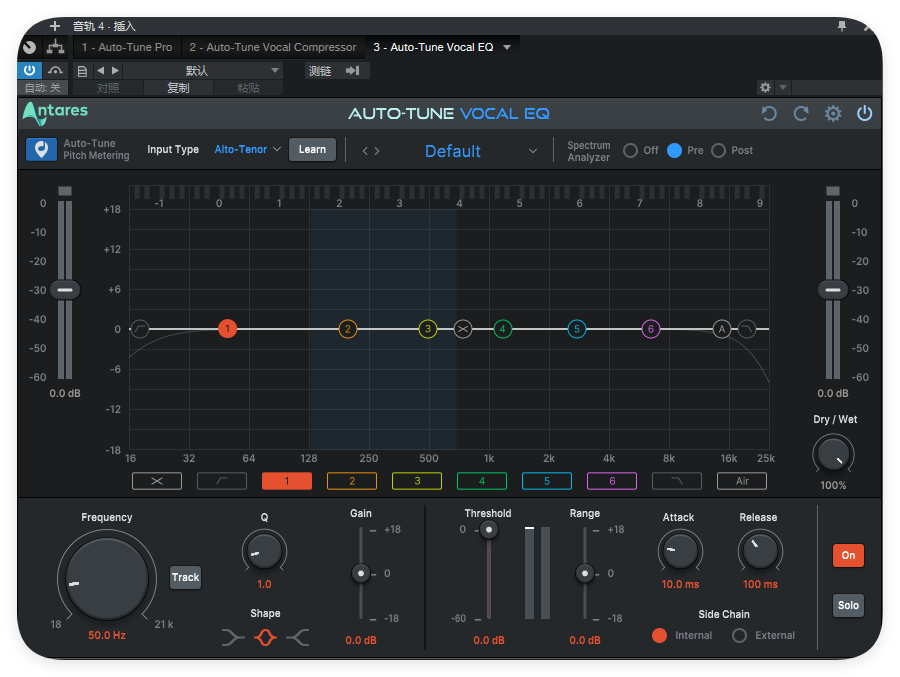Toggle band Solo button
This screenshot has width=900, height=677.
click(x=848, y=605)
